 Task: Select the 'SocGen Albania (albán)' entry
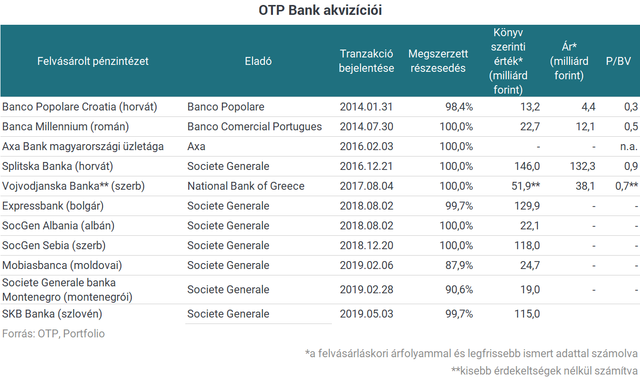[58, 226]
